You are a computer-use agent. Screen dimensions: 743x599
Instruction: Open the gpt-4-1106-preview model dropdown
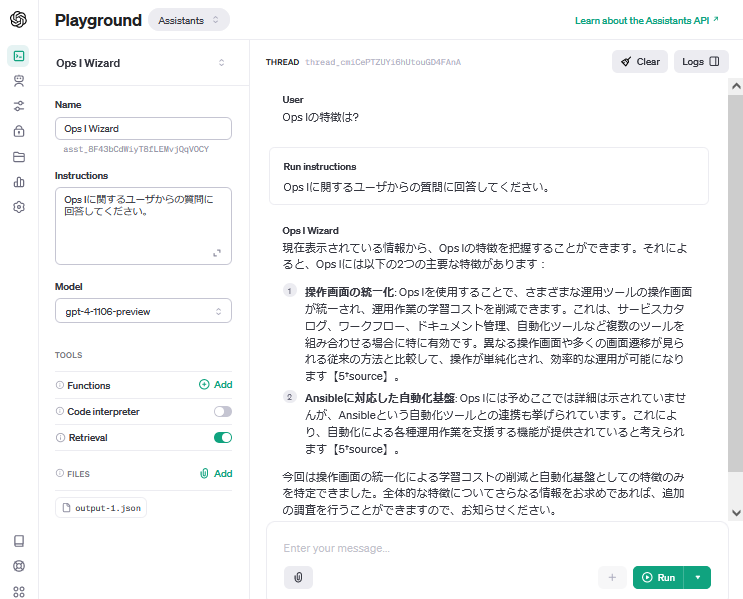pyautogui.click(x=143, y=311)
